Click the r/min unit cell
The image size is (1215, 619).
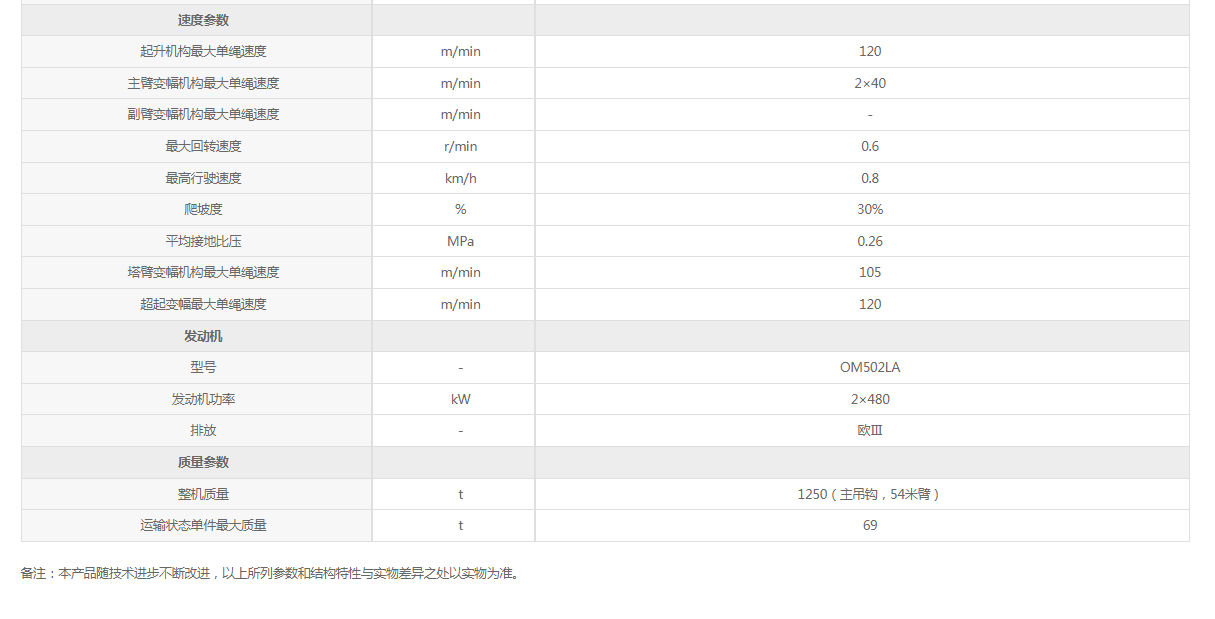click(x=460, y=146)
